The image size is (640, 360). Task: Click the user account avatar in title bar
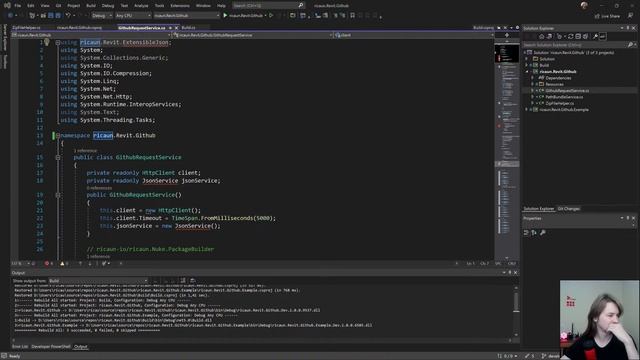tap(584, 5)
